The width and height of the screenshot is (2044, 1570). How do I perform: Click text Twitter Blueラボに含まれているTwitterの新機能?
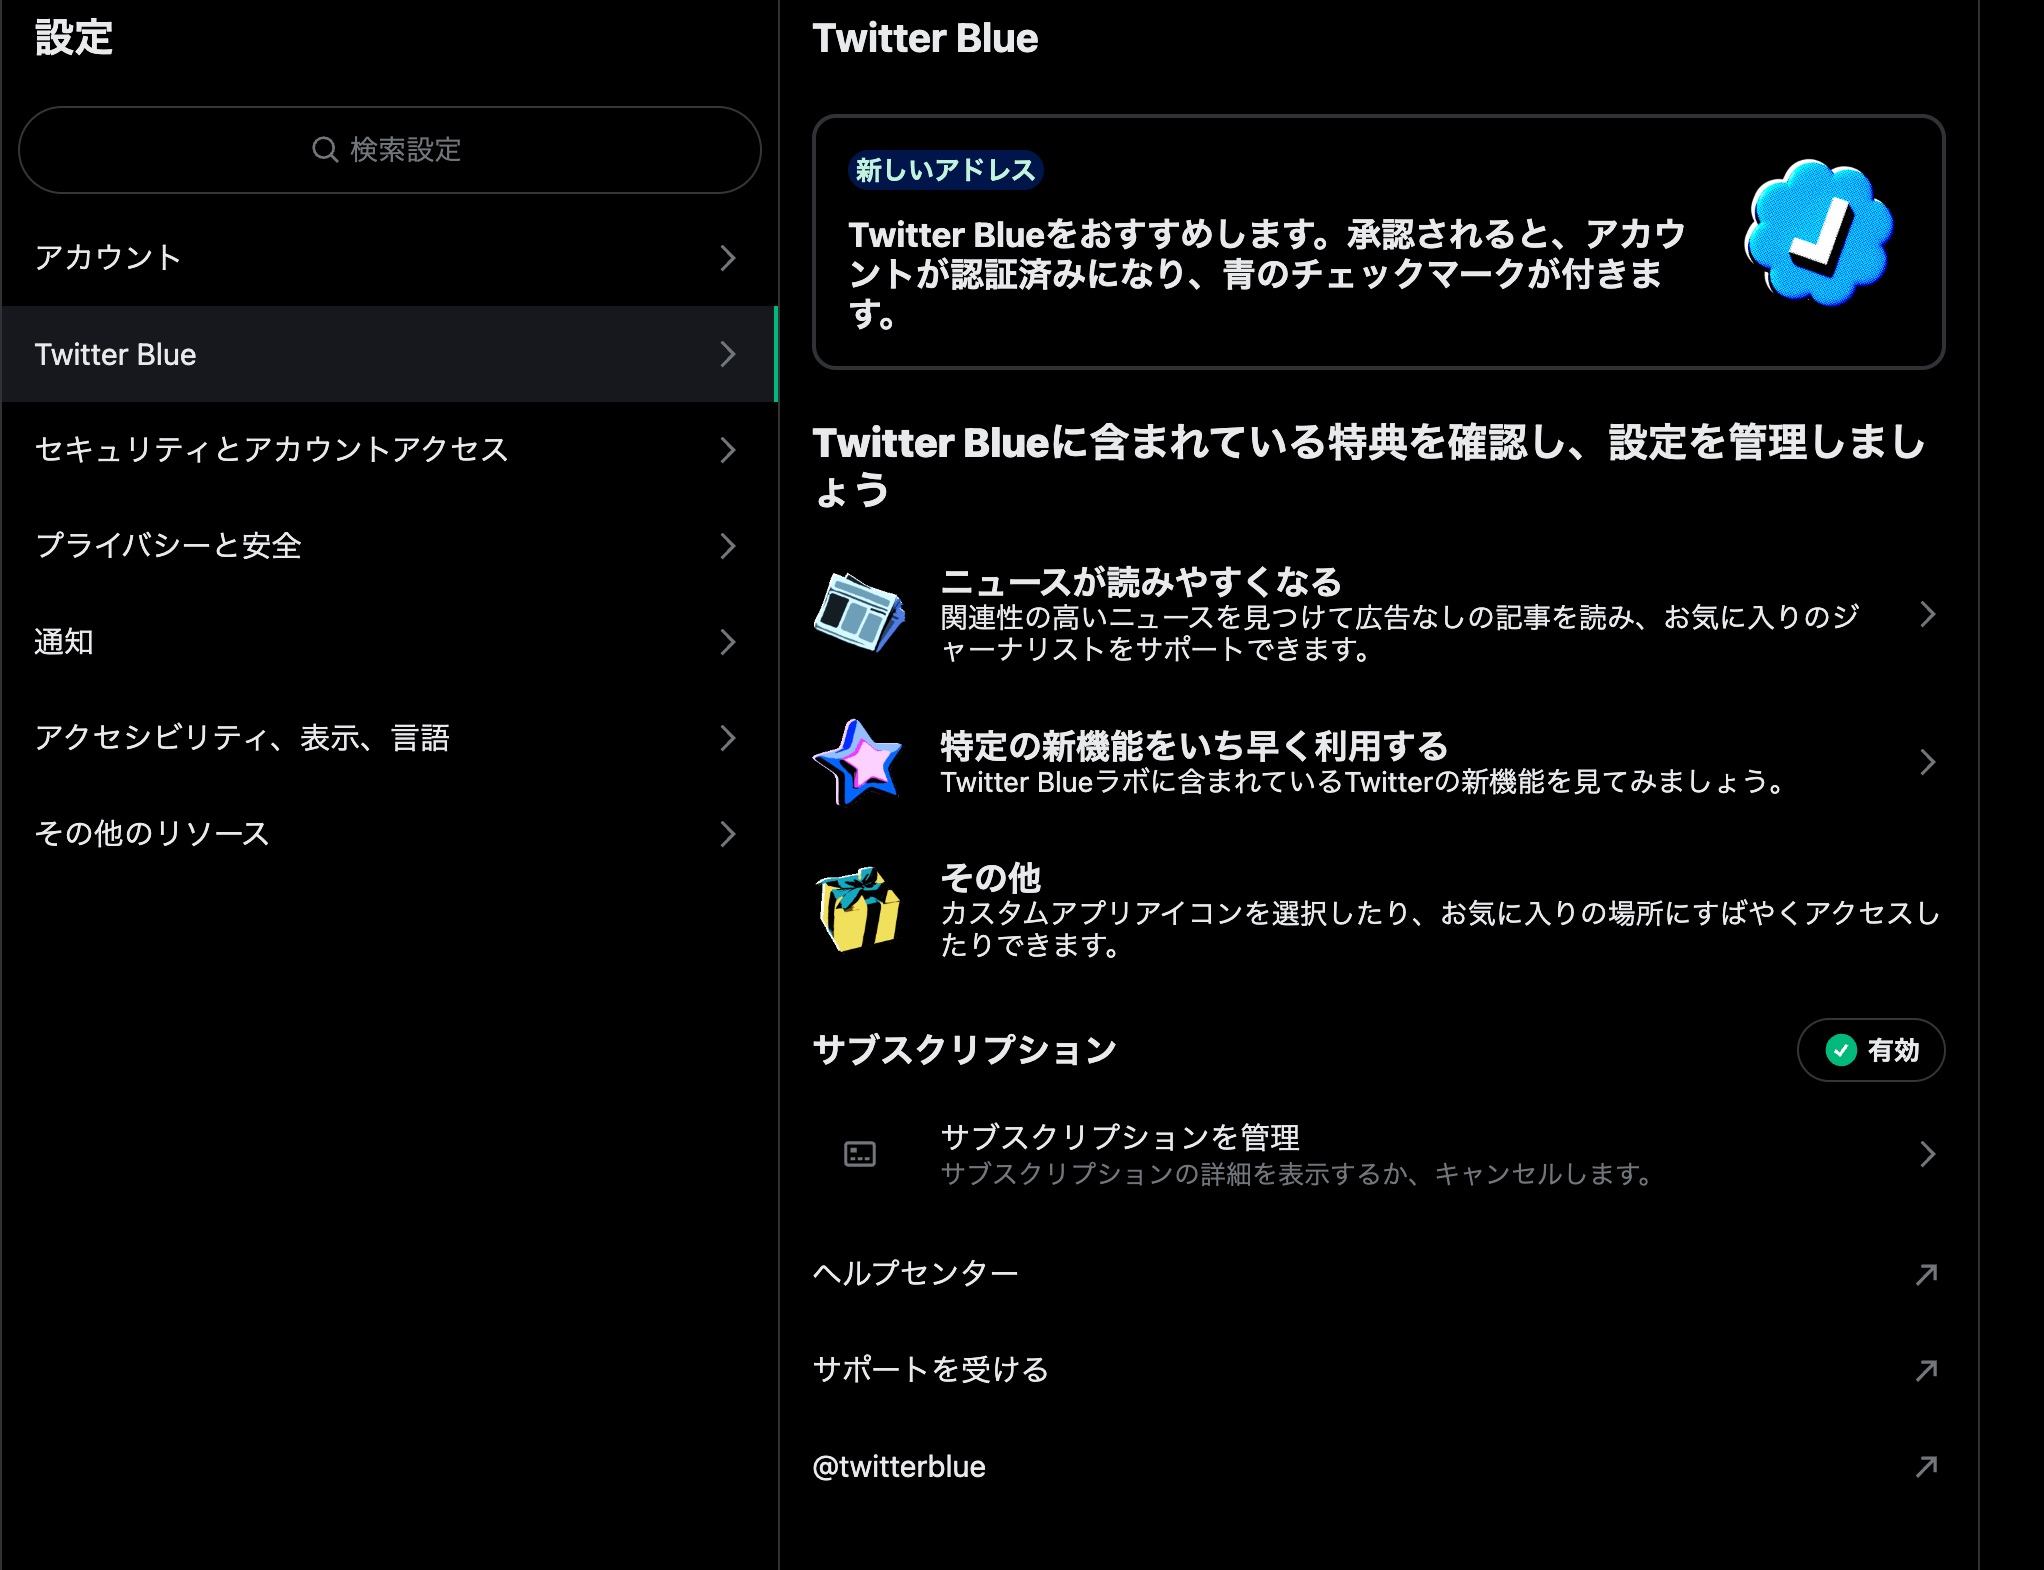1363,782
